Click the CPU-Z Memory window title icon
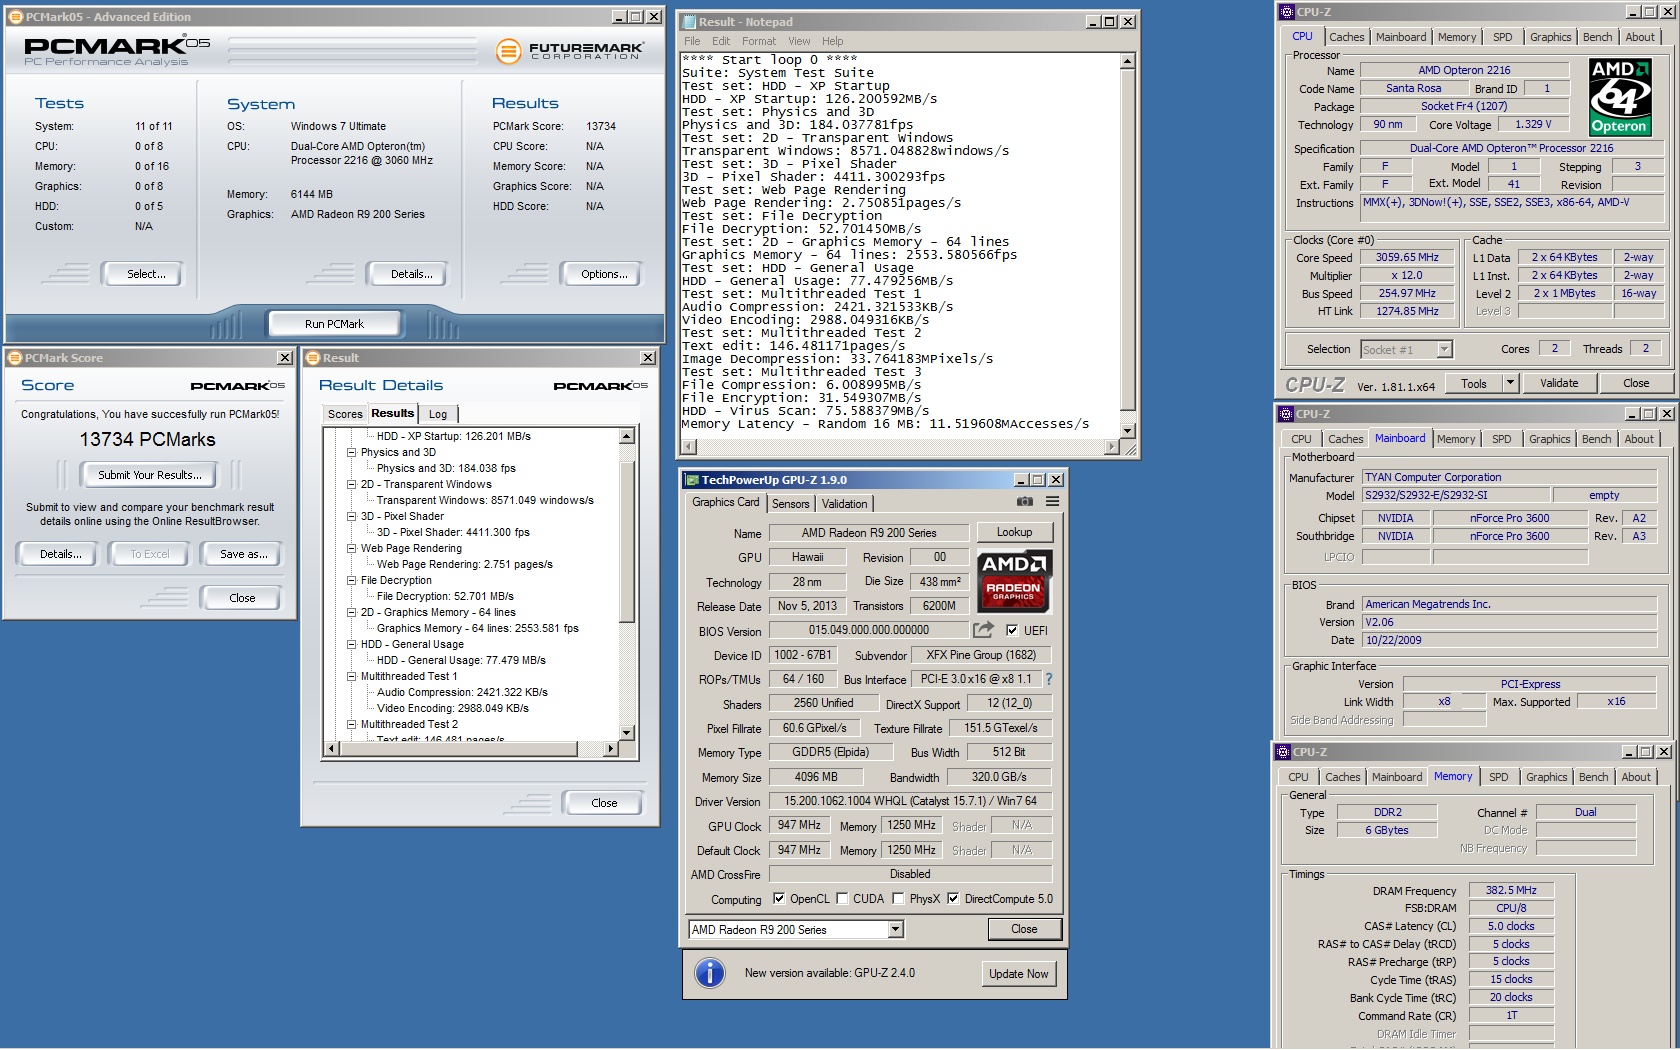 [x=1283, y=752]
